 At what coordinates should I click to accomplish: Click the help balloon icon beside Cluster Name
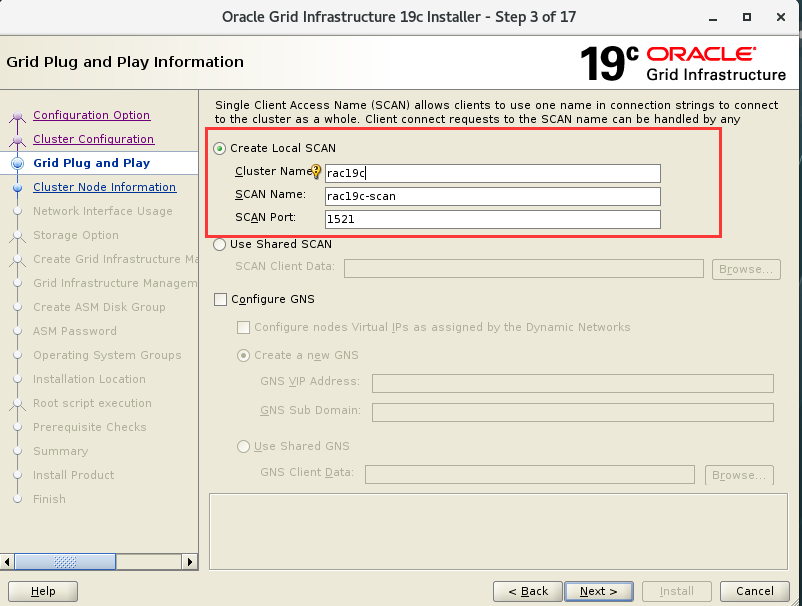pyautogui.click(x=316, y=172)
